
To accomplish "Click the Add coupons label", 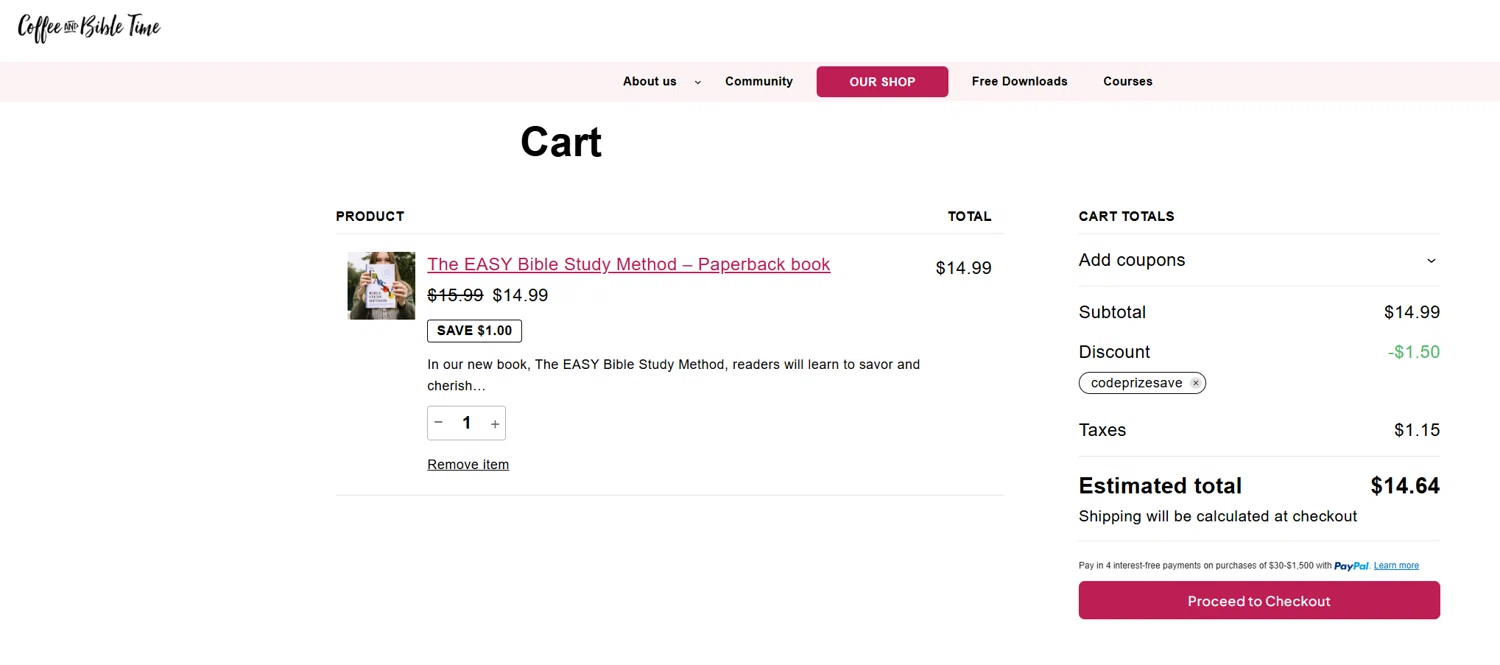I will pyautogui.click(x=1131, y=260).
